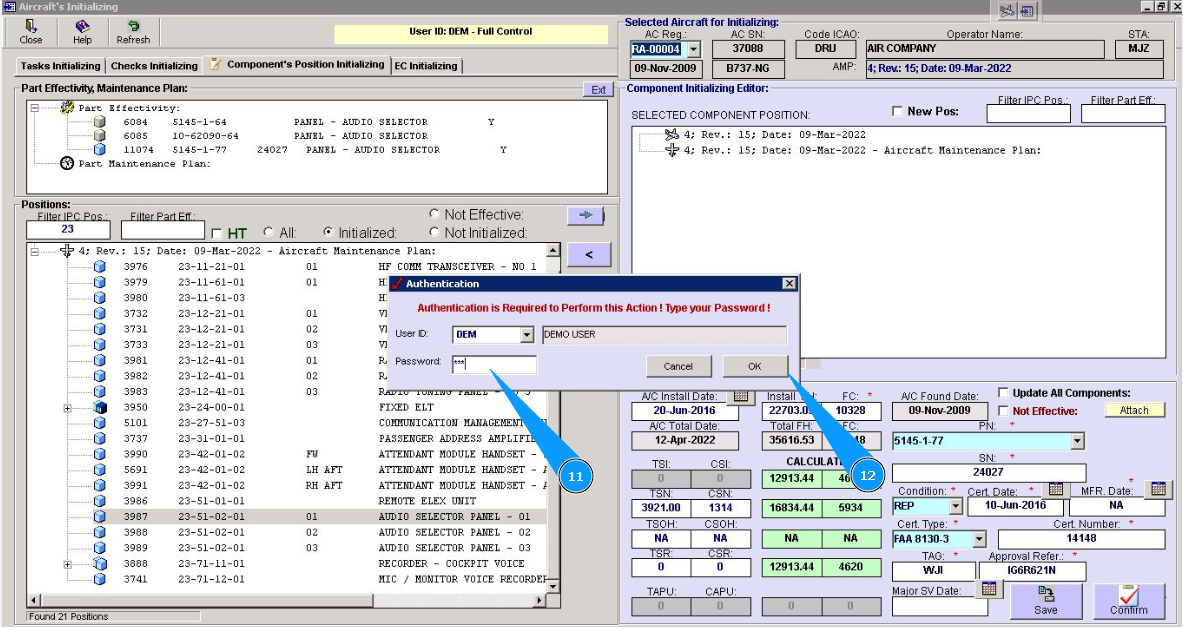Open calendar next to Major SV Date
Screen dimensions: 1183x629
(x=989, y=588)
